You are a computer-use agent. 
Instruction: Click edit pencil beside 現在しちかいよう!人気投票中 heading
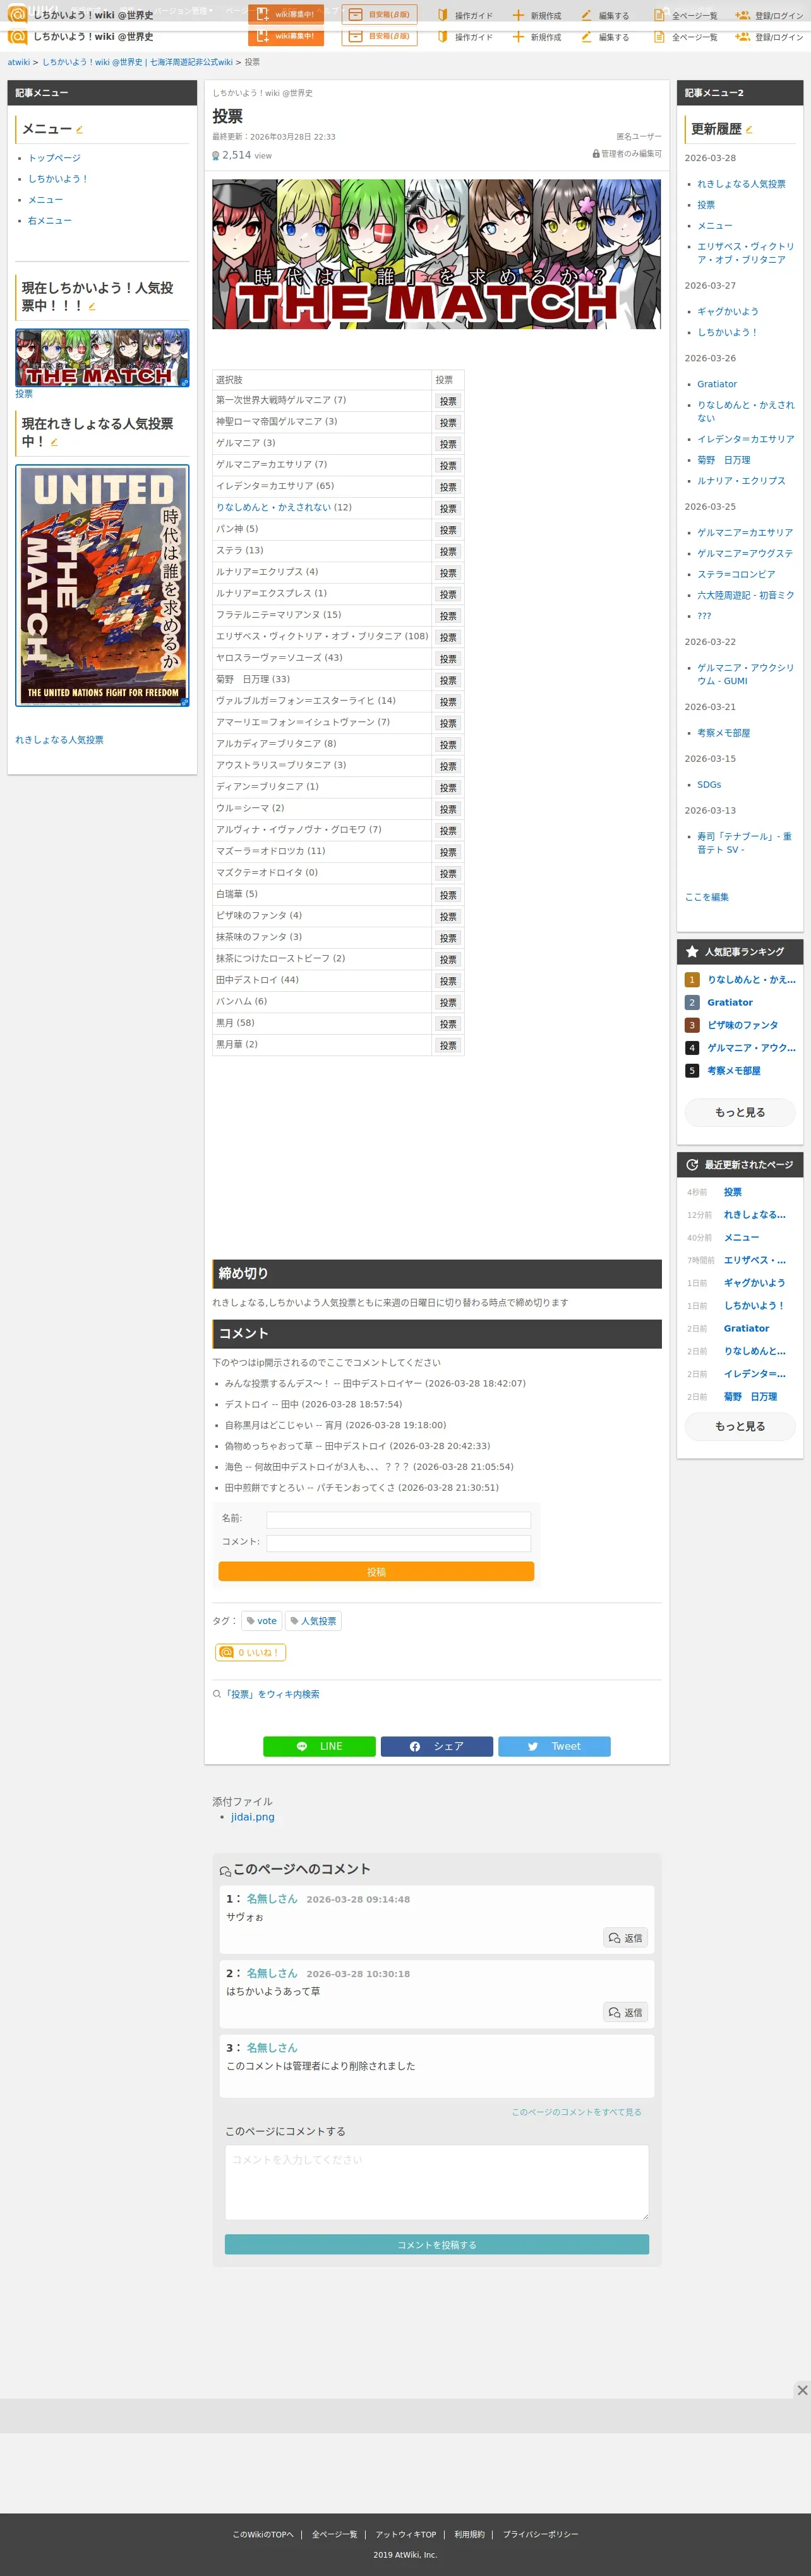pos(92,307)
